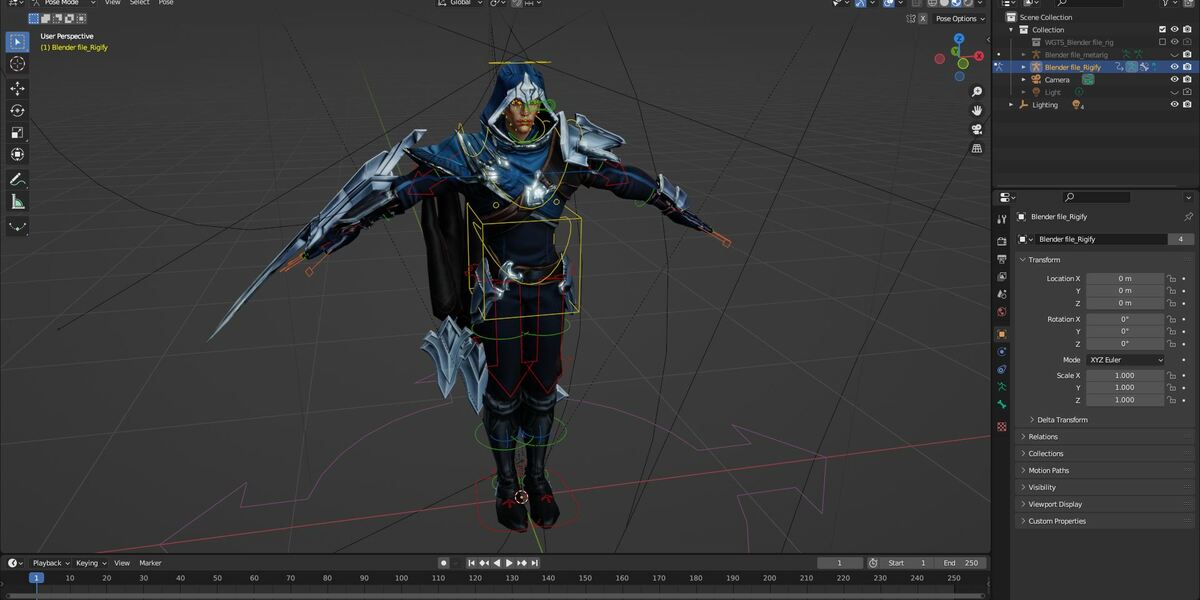
Task: Toggle Collection eye visibility
Action: [1174, 30]
